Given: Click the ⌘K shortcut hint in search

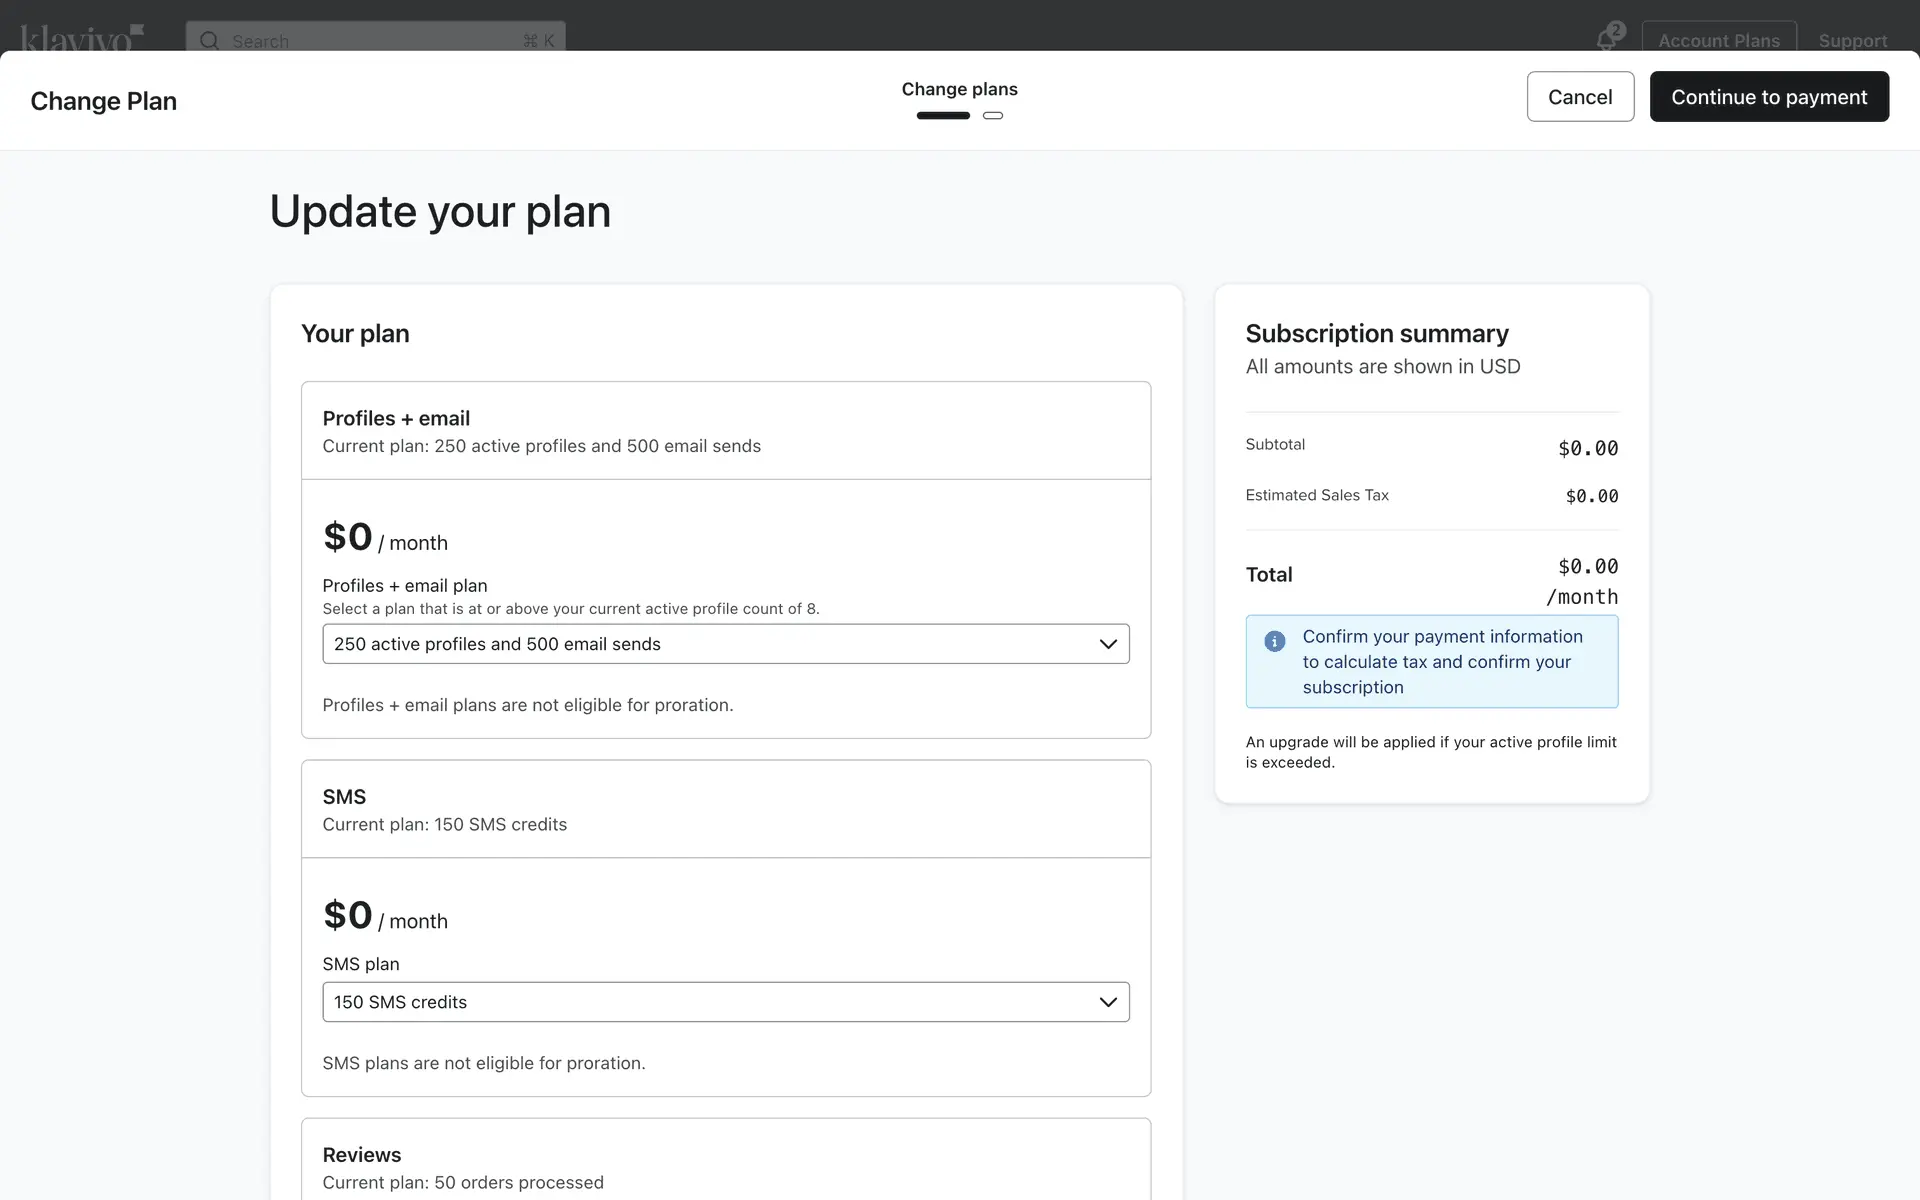Looking at the screenshot, I should [538, 41].
